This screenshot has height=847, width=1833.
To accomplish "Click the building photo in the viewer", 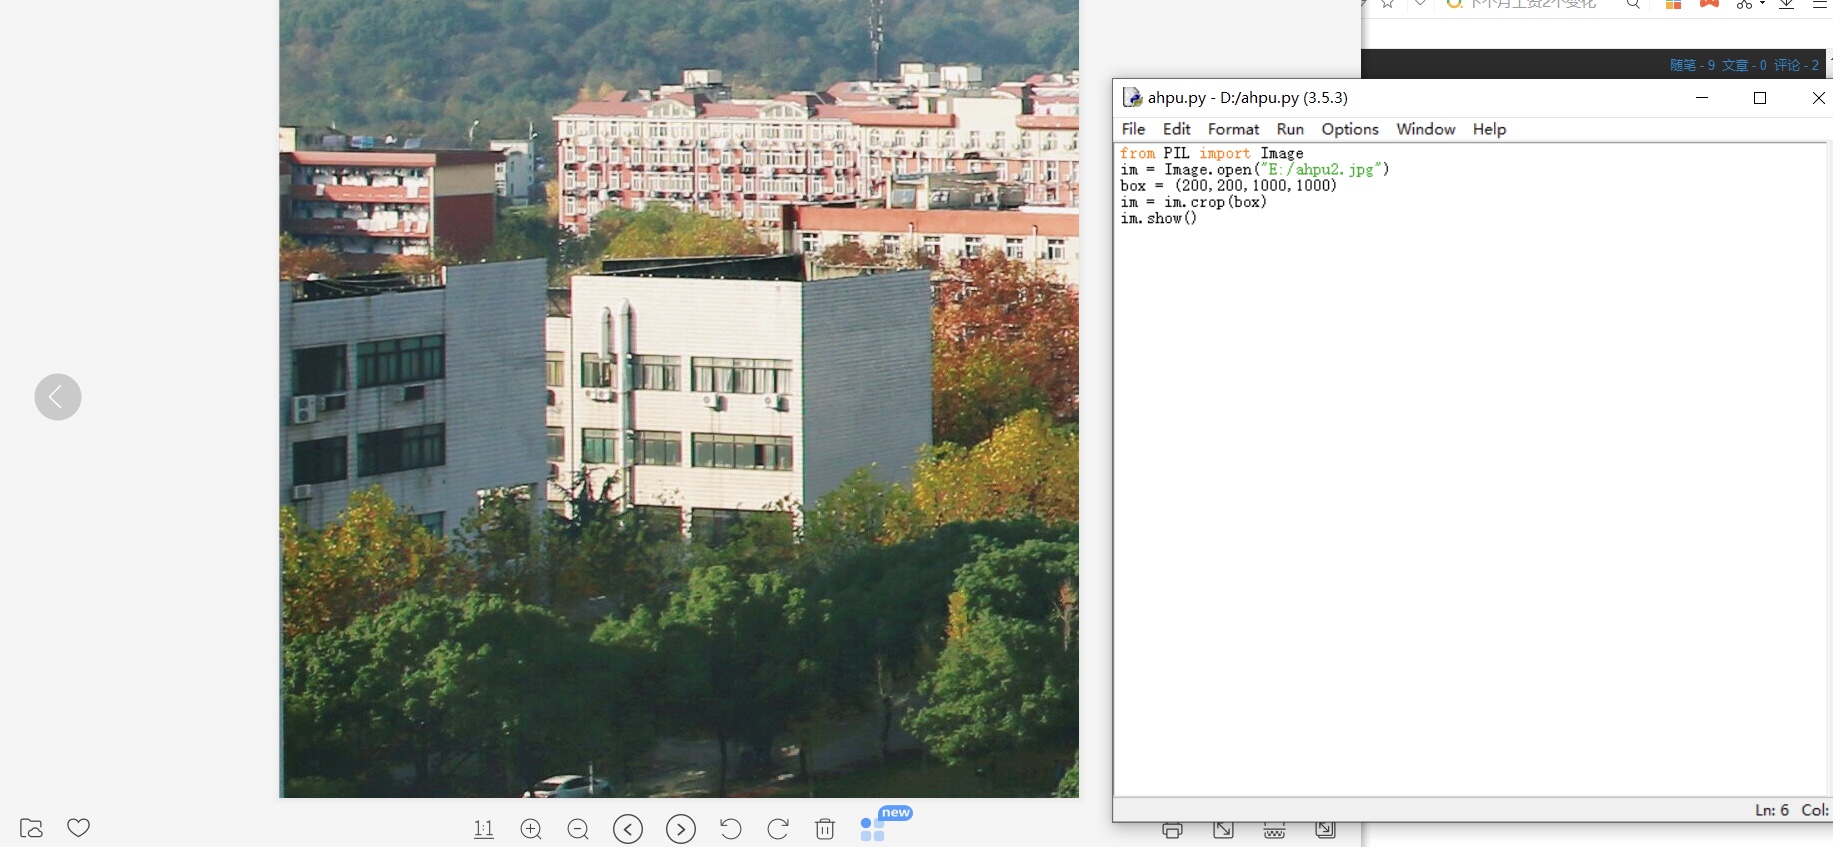I will coord(679,399).
